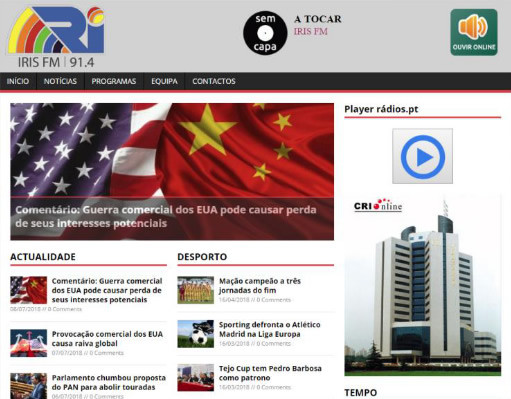511x399 pixels.
Task: Click the 'IRIS FM' now playing text
Action: coord(311,31)
